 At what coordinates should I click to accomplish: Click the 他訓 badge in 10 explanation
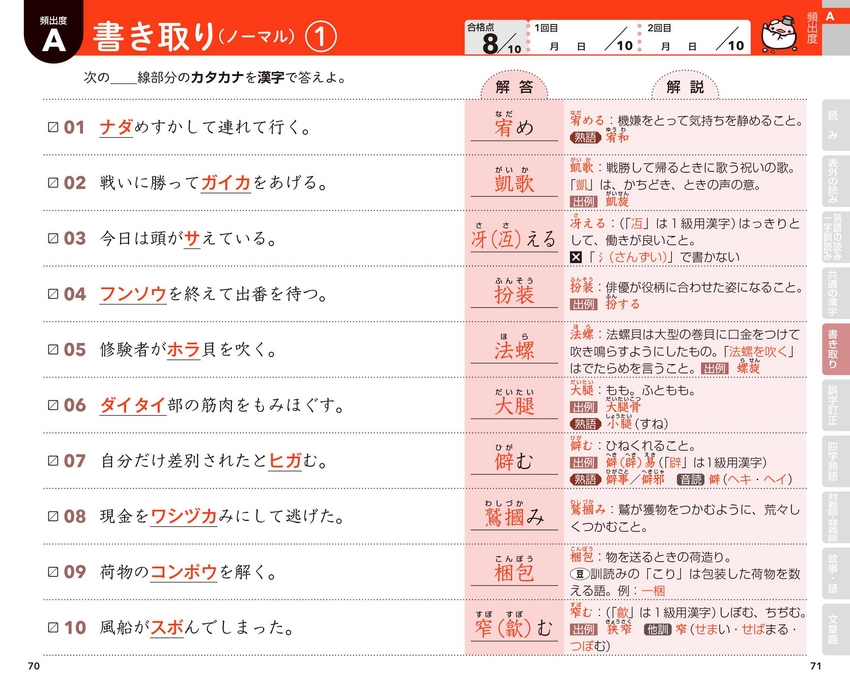coord(658,630)
